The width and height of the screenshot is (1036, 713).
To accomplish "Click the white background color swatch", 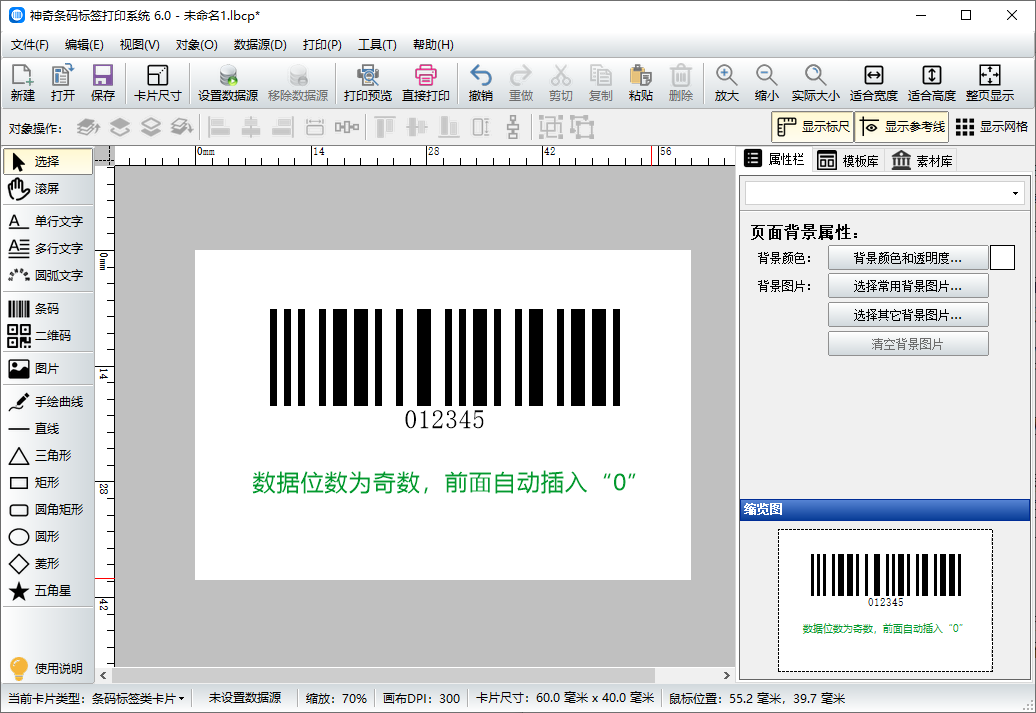I will 1002,258.
